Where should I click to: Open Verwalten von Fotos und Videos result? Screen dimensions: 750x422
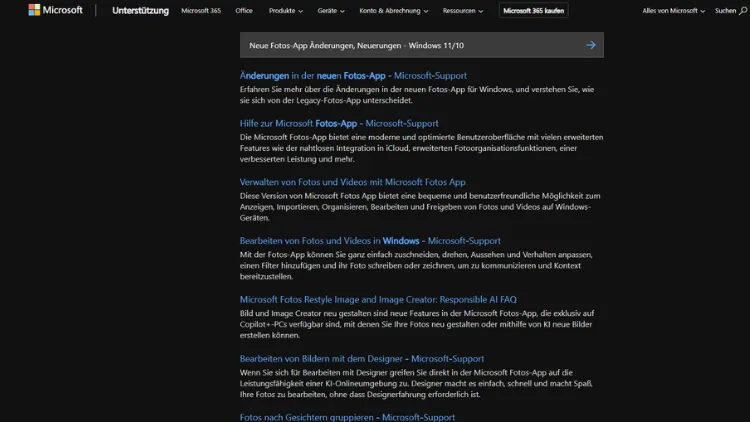[x=353, y=182]
